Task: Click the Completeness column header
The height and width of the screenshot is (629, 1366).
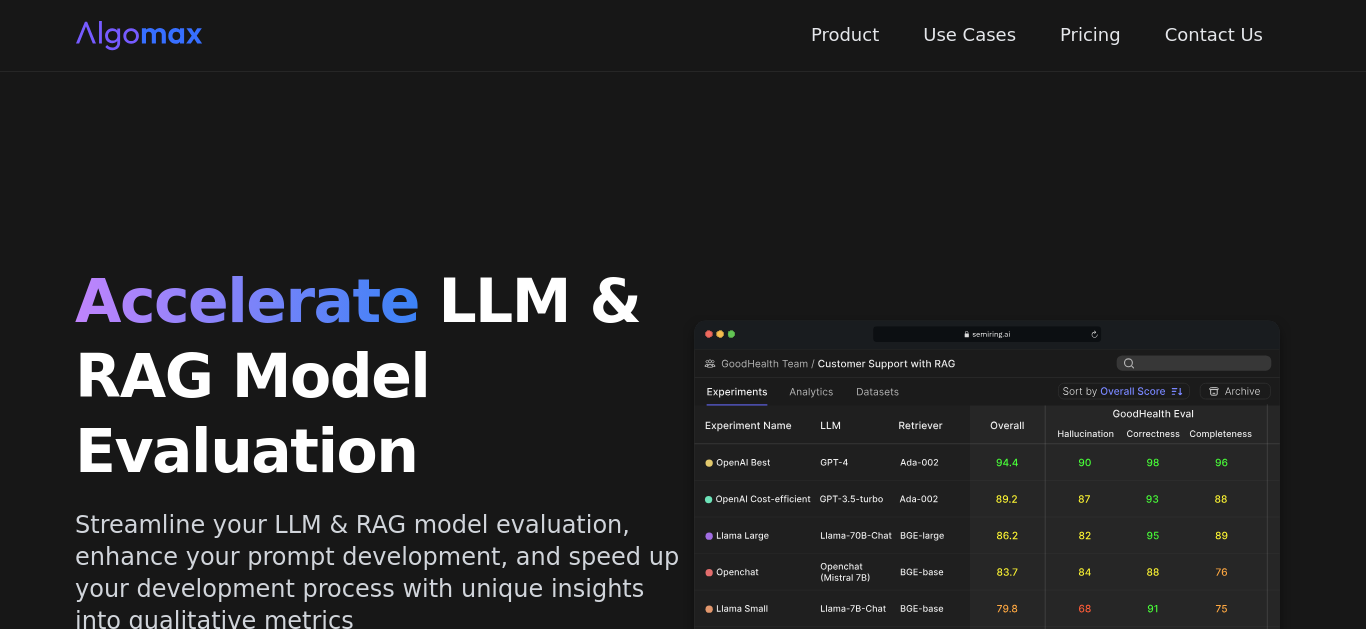Action: [x=1221, y=434]
